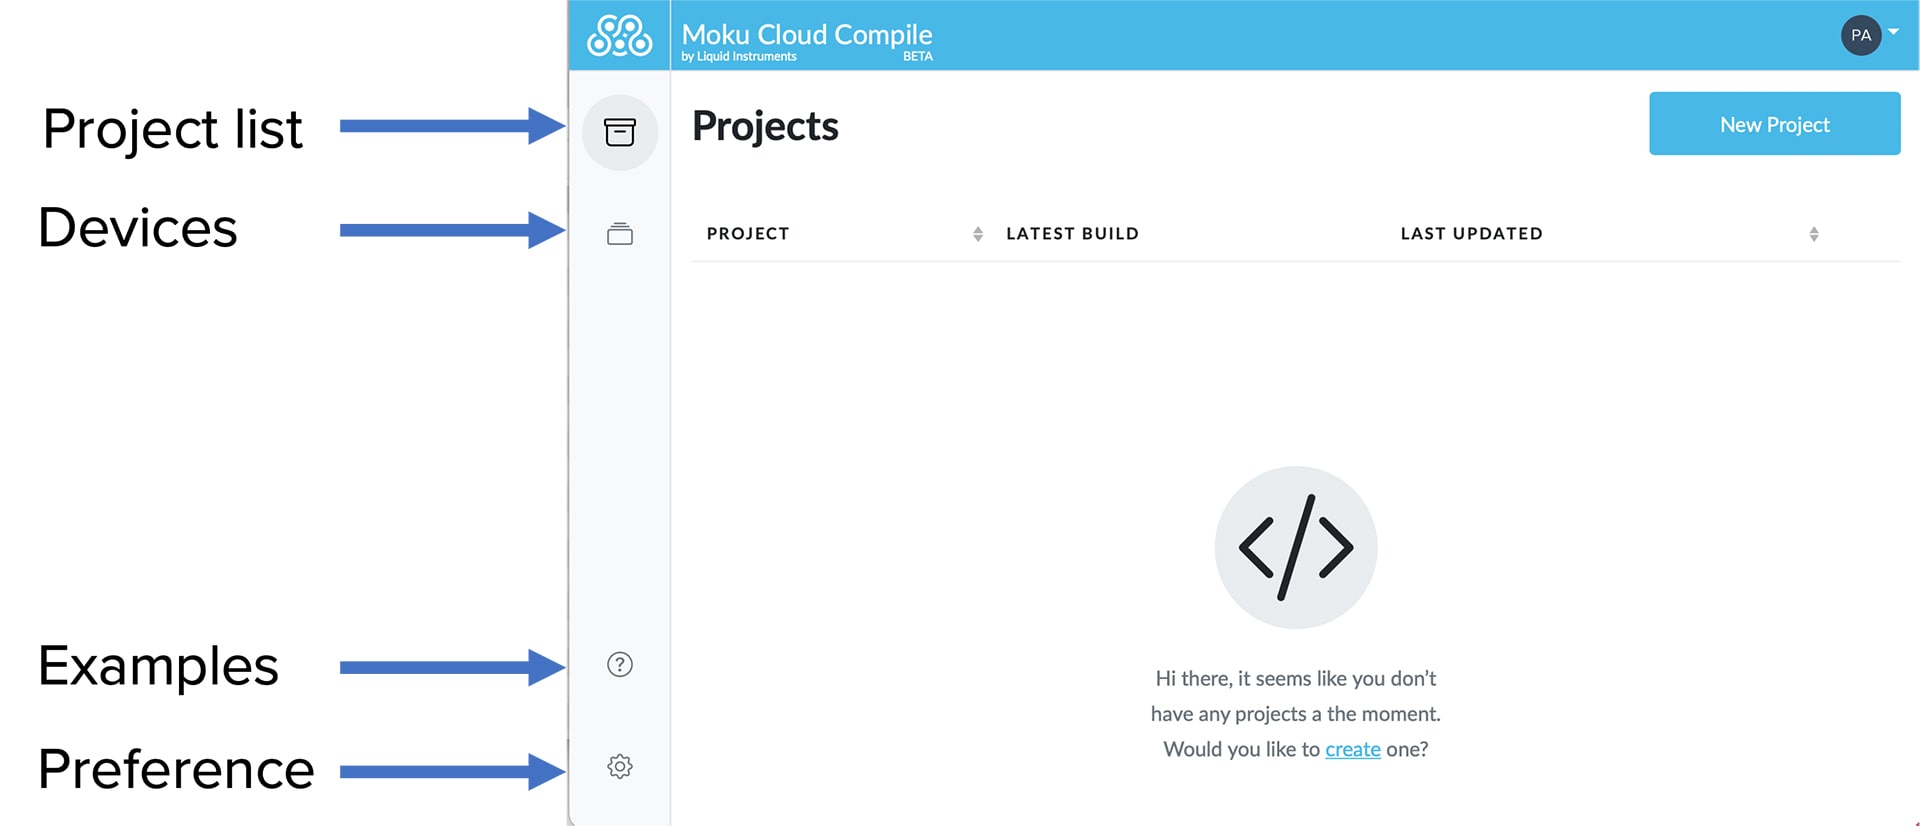Click the question mark Examples icon
The width and height of the screenshot is (1920, 837).
[619, 665]
